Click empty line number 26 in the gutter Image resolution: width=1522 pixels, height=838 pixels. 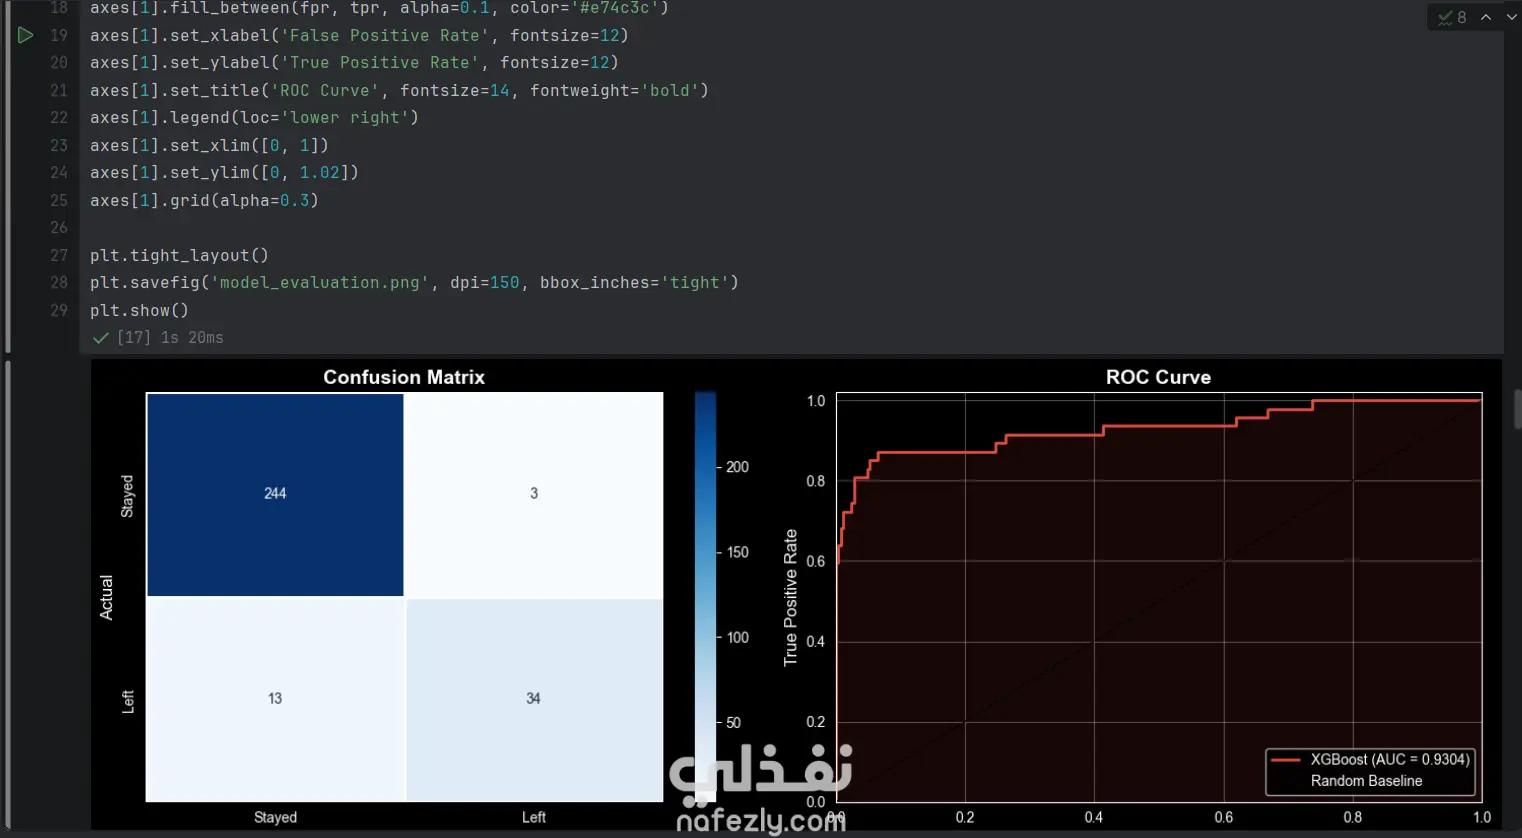pyautogui.click(x=59, y=228)
